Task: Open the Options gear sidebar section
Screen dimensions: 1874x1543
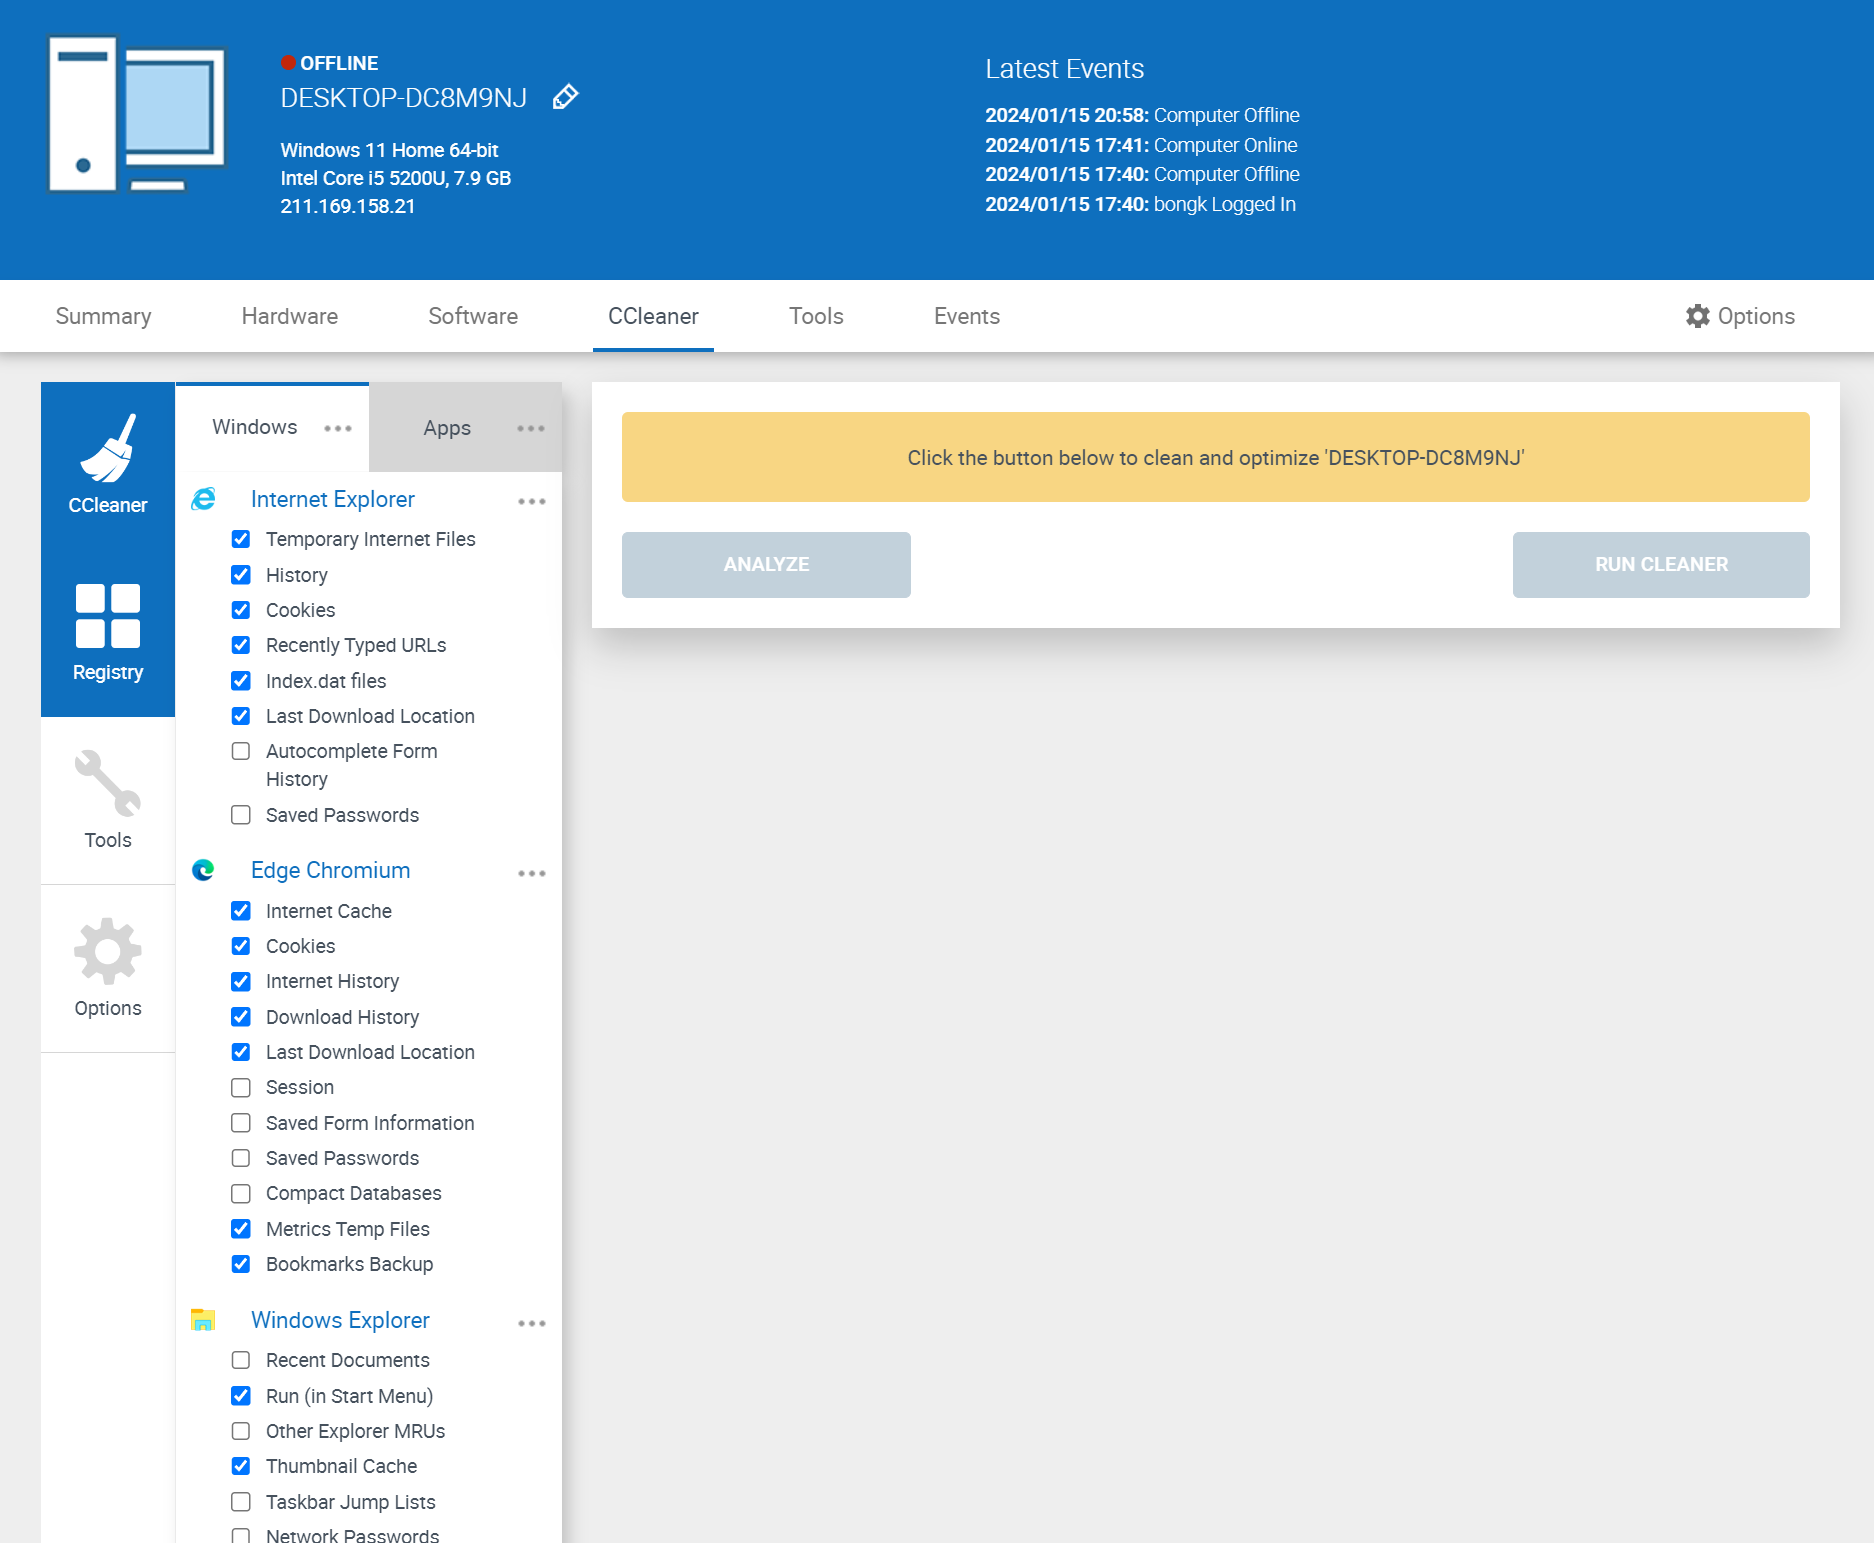Action: tap(108, 968)
